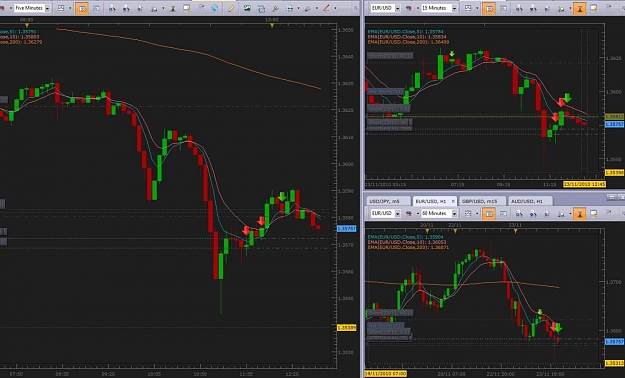
Task: Open the 60 Minutes period dropdown
Action: coord(454,214)
